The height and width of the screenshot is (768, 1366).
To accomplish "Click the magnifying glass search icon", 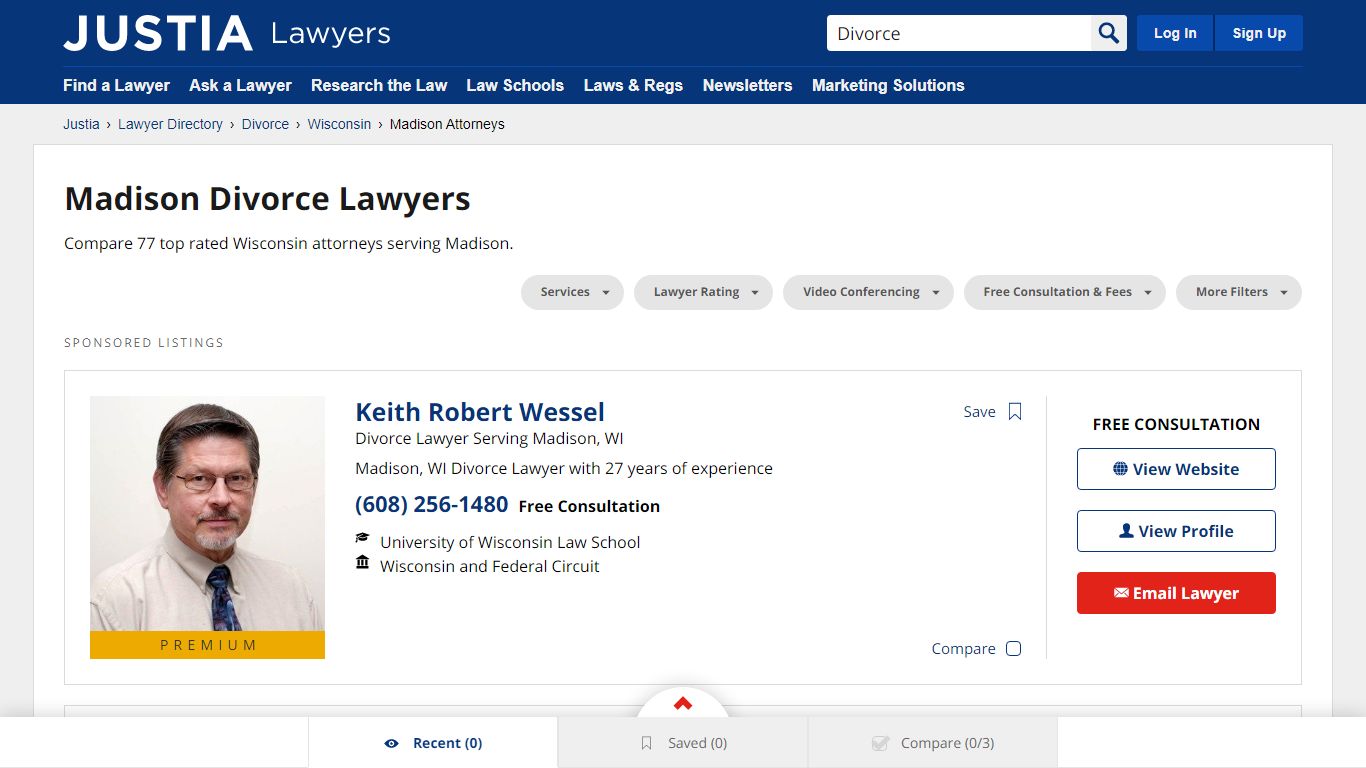I will tap(1108, 33).
